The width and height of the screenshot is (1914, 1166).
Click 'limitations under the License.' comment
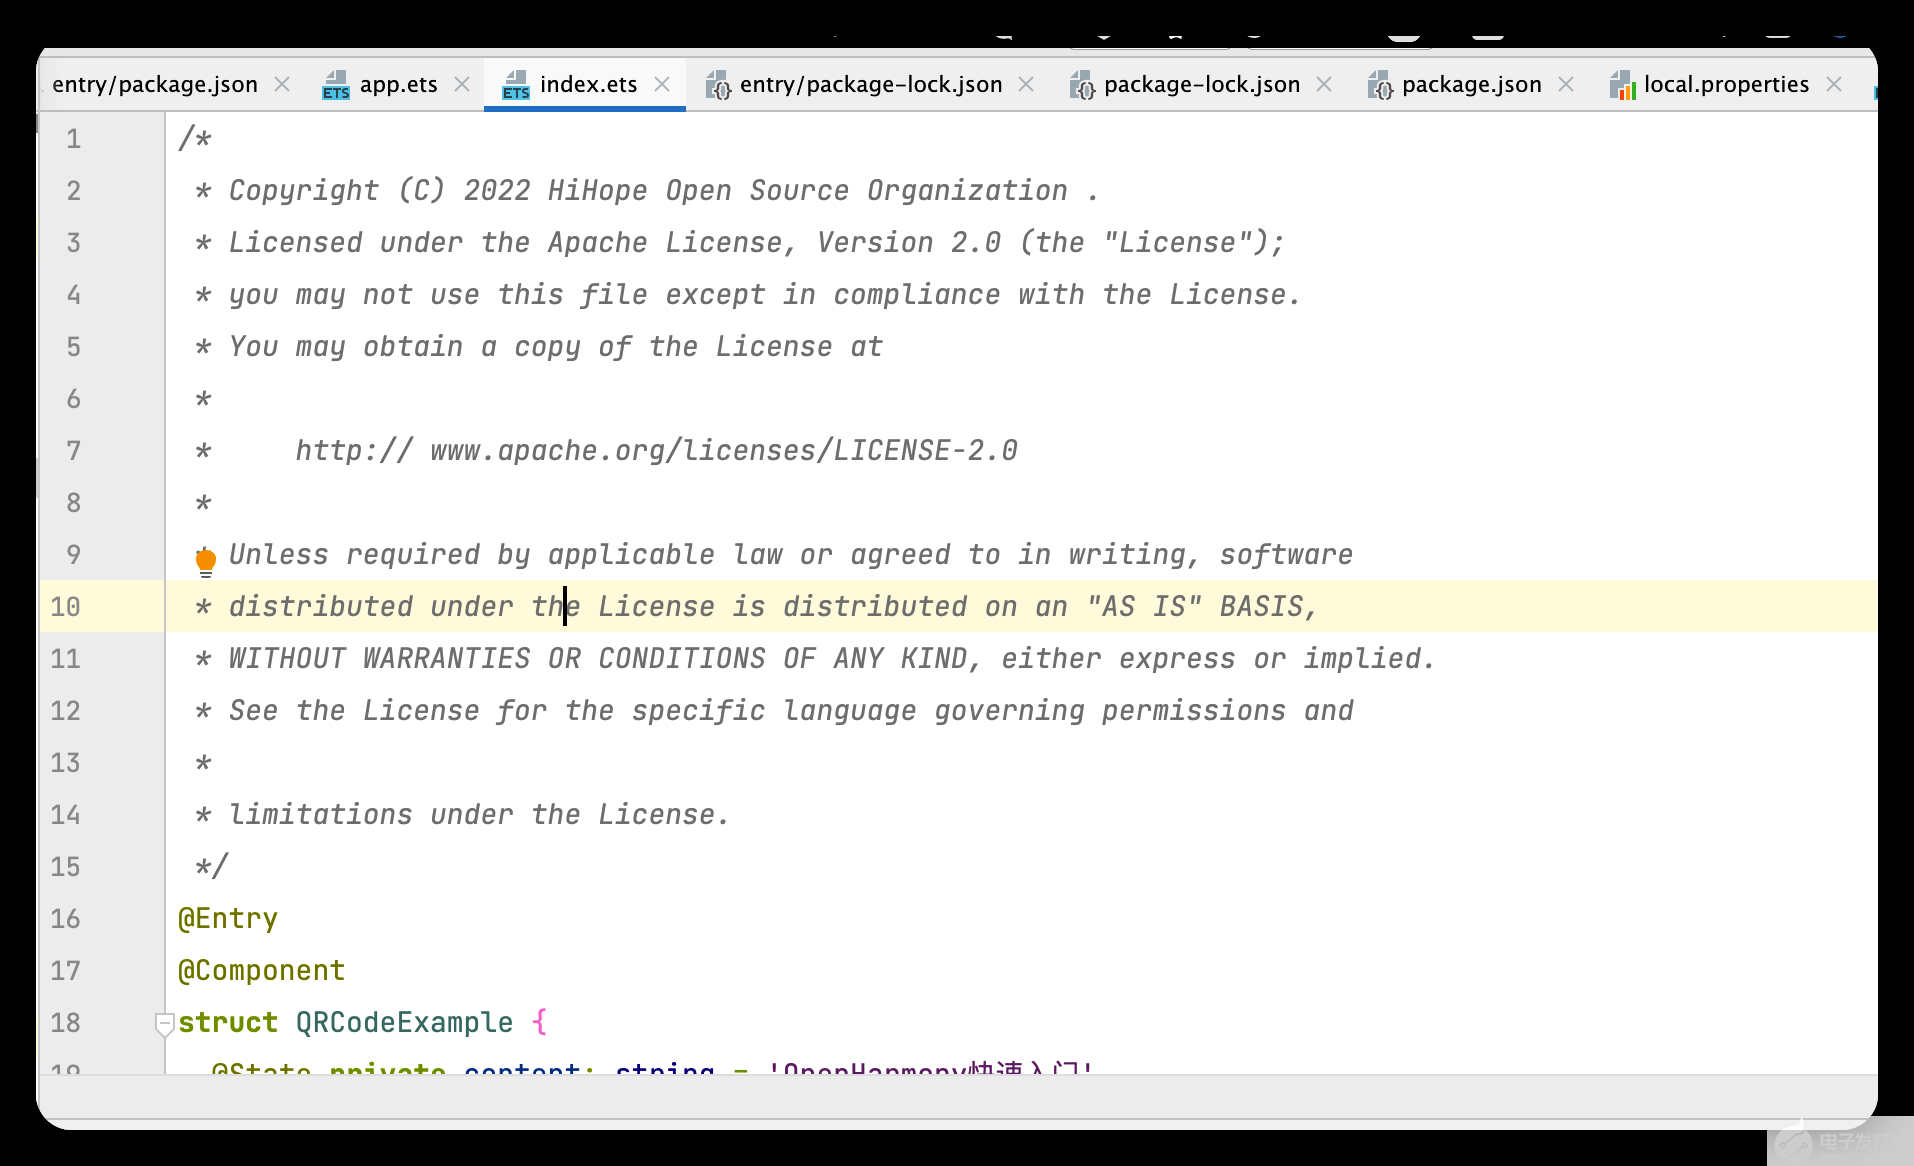point(479,815)
